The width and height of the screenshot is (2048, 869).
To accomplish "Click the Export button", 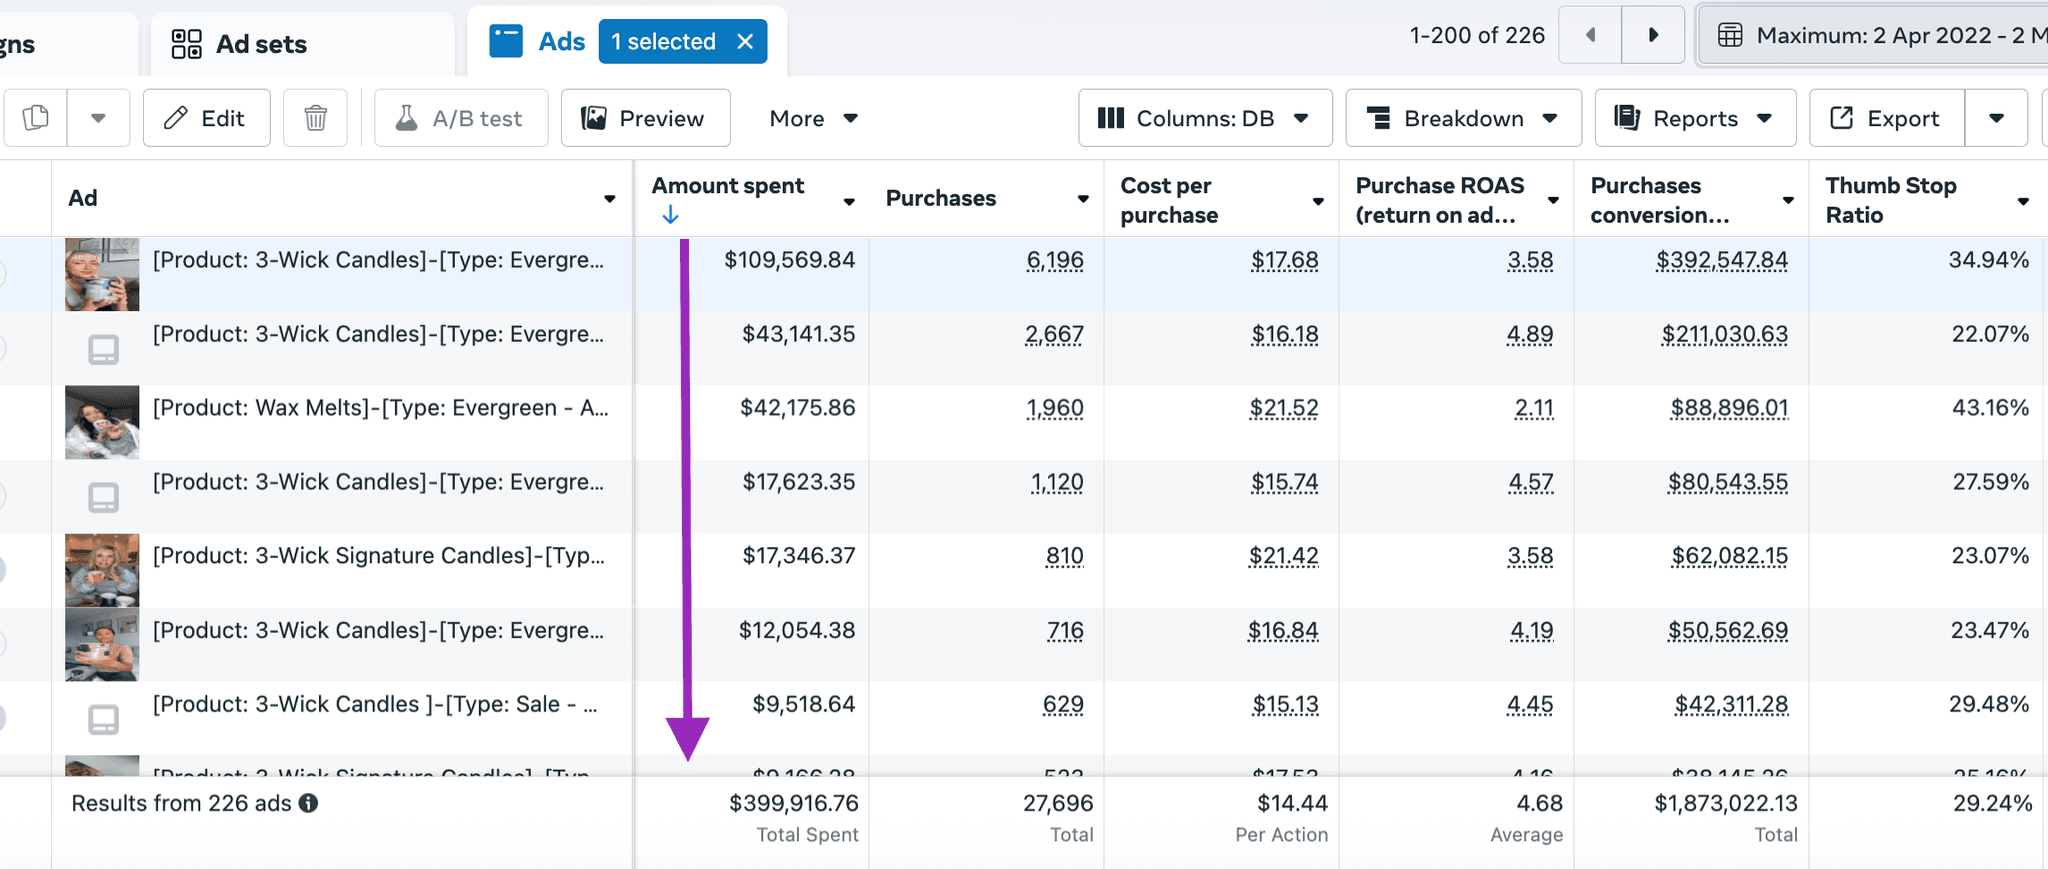I will (1886, 118).
